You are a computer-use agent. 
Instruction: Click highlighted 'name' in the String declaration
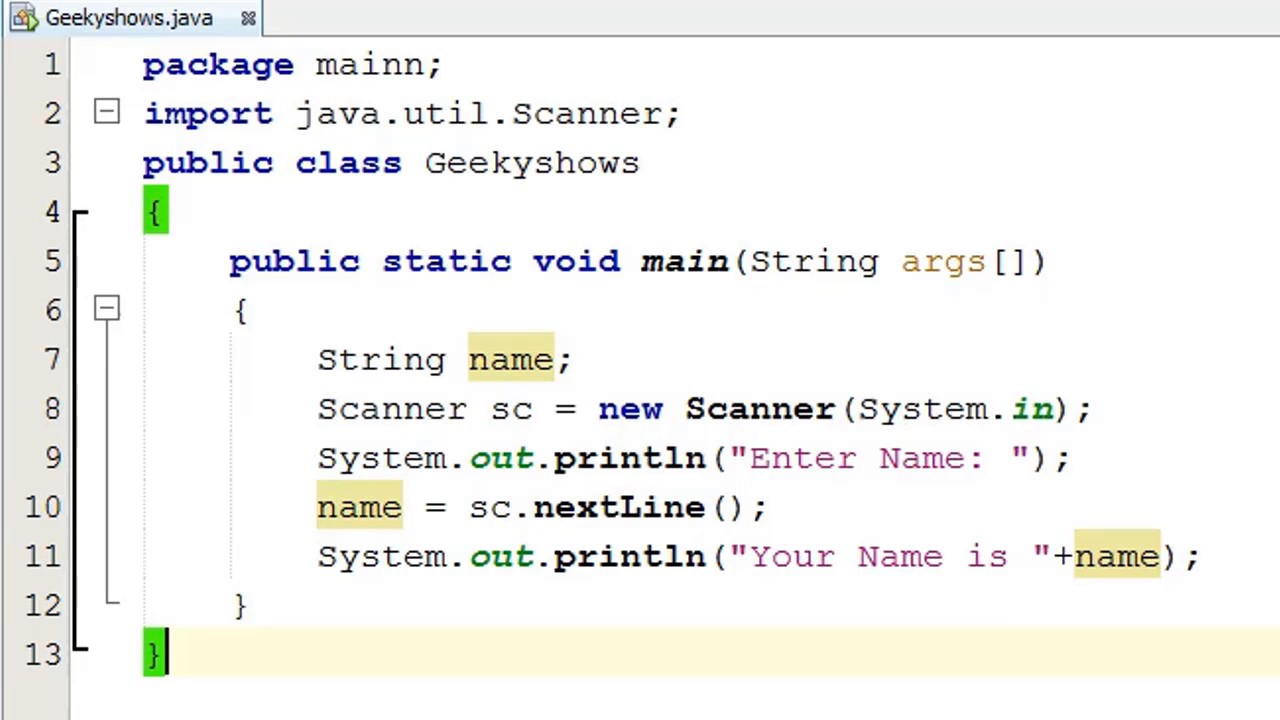point(511,359)
